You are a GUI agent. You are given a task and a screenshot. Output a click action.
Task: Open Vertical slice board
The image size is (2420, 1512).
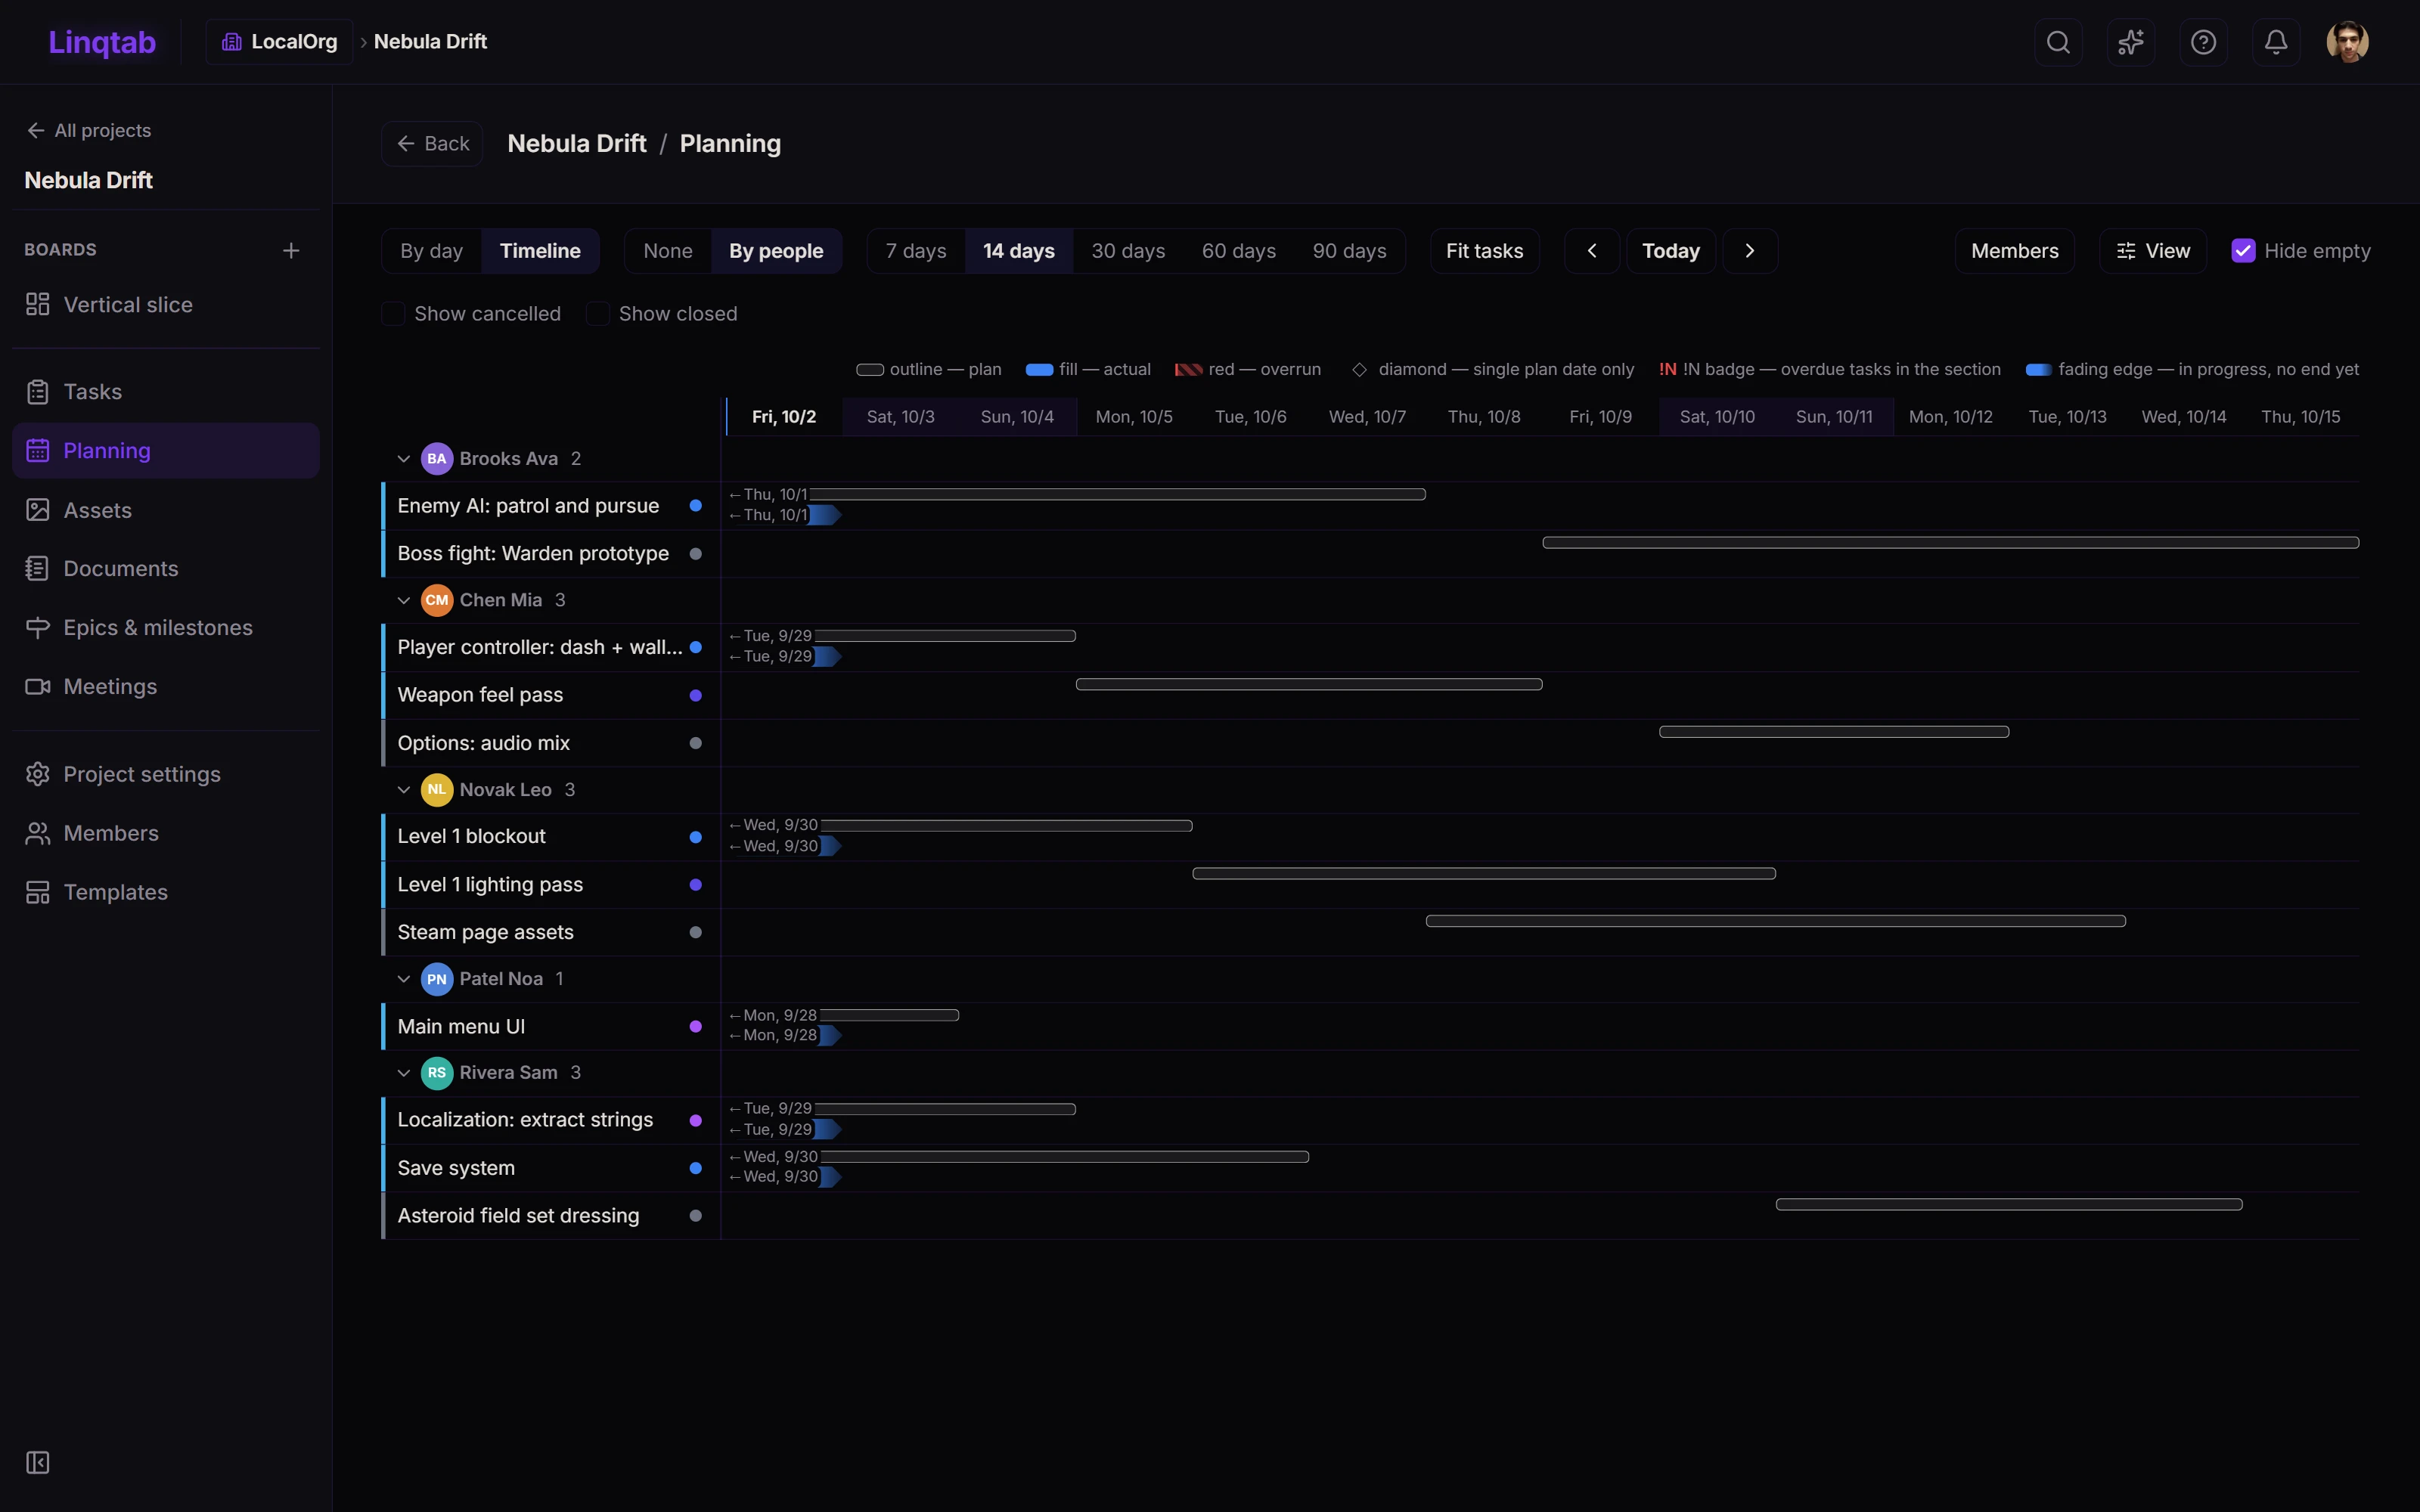(x=166, y=305)
